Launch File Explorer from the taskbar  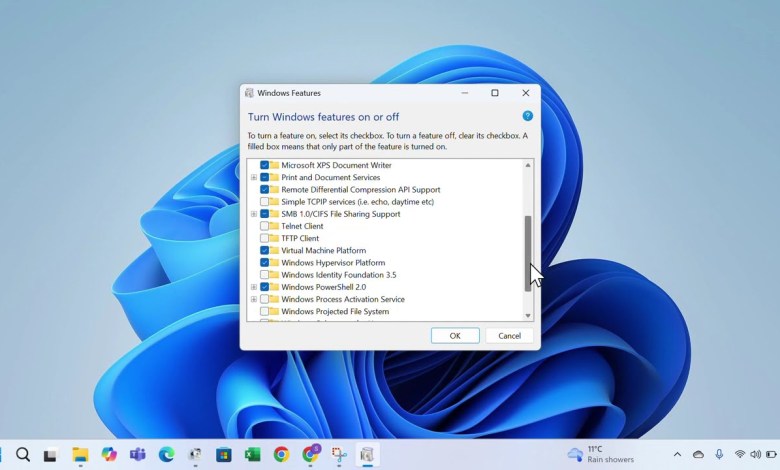pos(80,455)
